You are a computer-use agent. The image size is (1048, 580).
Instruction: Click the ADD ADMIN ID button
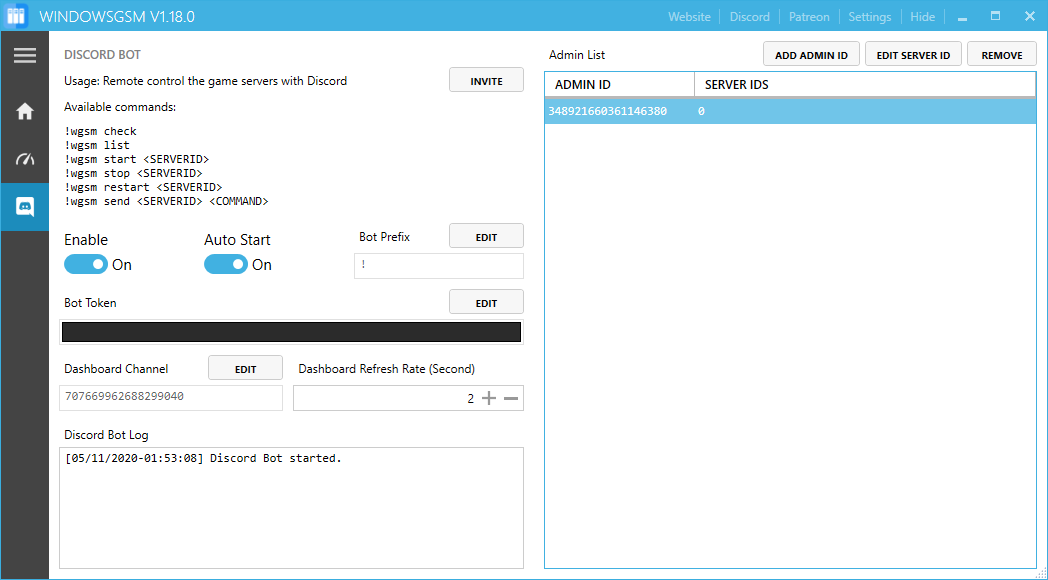pos(811,55)
